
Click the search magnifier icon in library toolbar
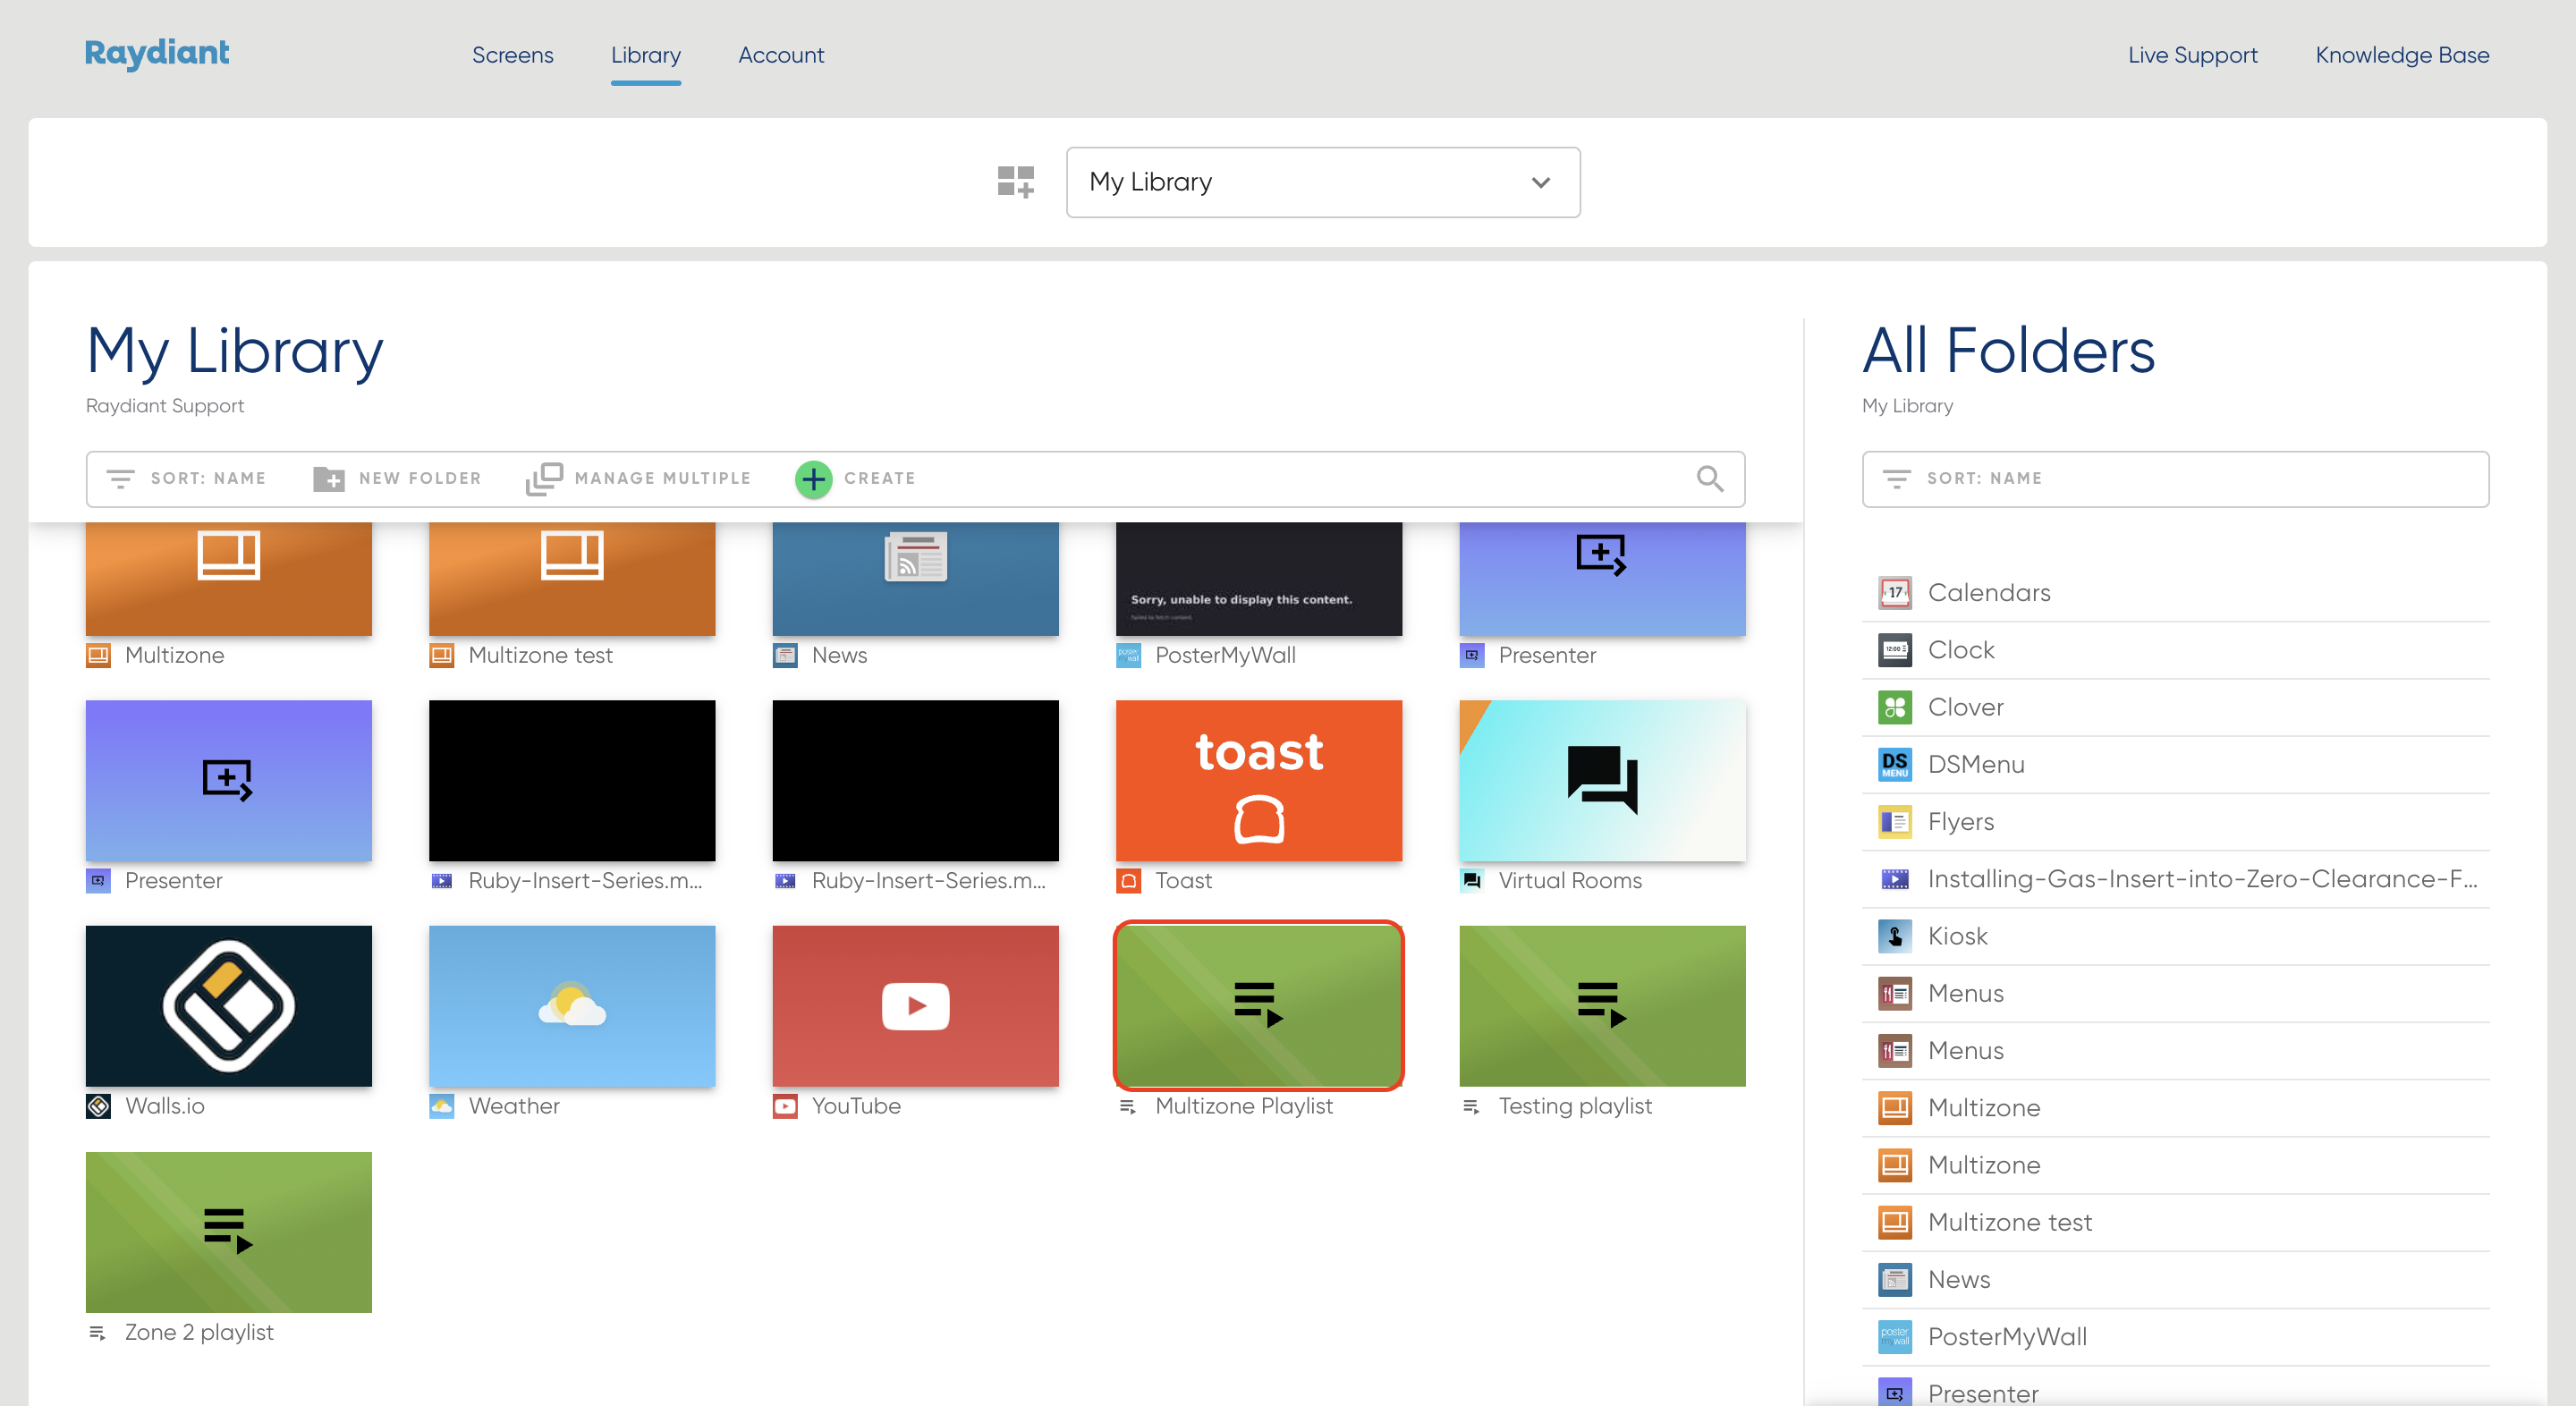point(1709,479)
